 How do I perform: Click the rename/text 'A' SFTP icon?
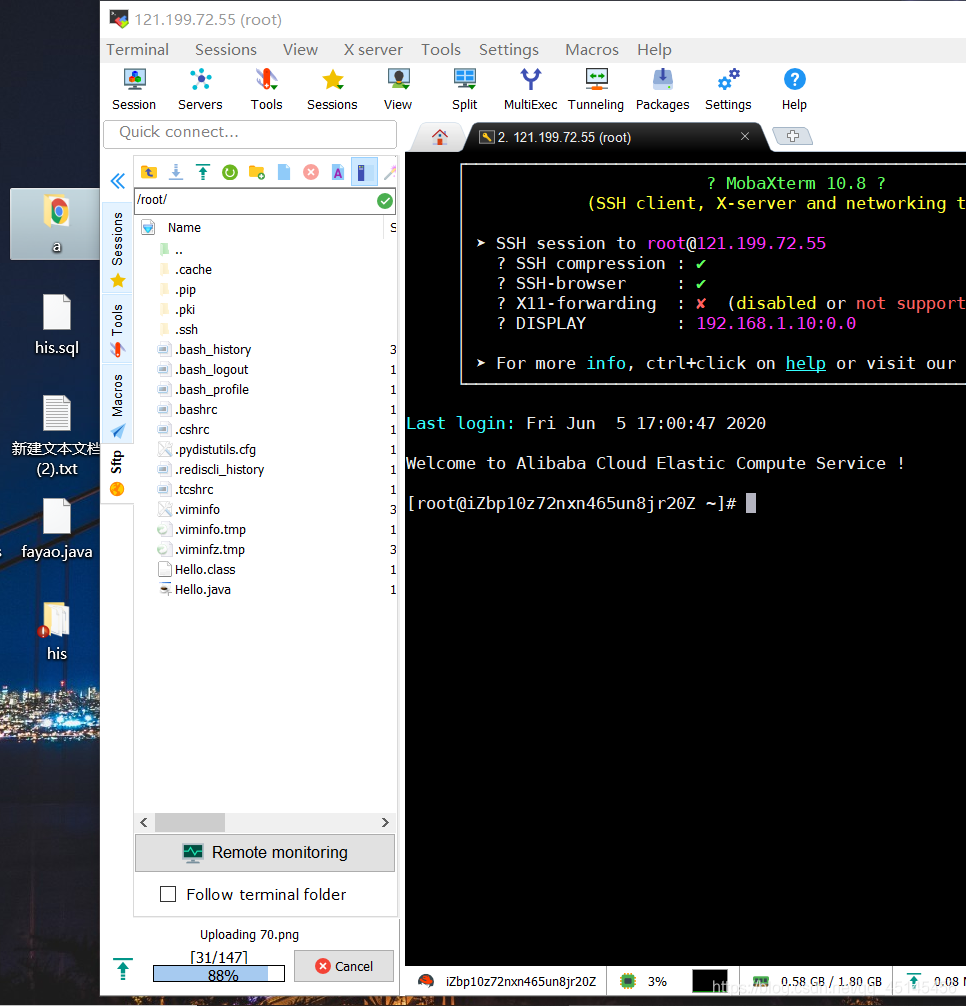pyautogui.click(x=337, y=172)
